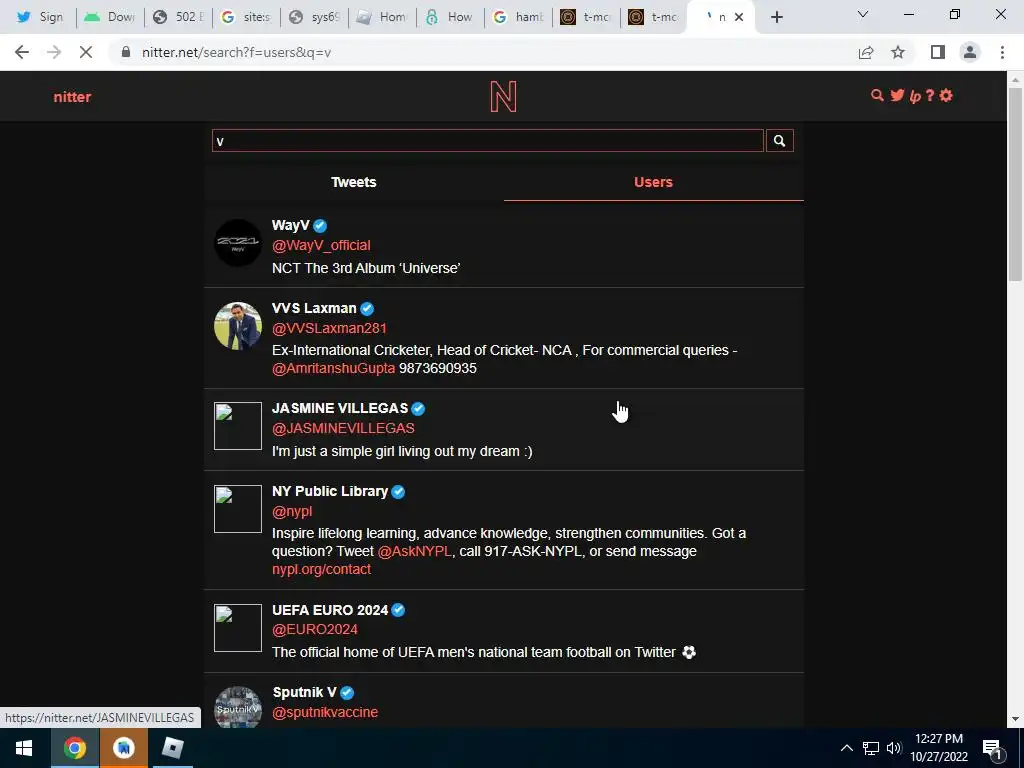
Task: Open nitter preferences gear icon
Action: (946, 95)
